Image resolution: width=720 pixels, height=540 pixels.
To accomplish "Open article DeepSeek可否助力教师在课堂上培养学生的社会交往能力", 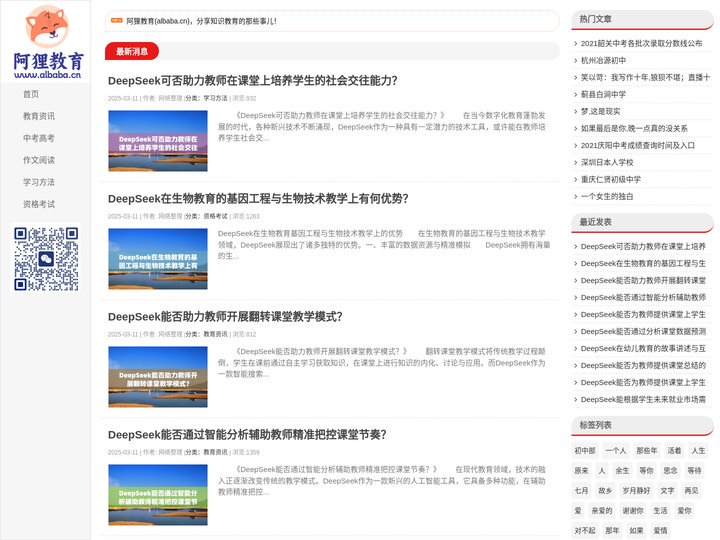I will (x=253, y=81).
